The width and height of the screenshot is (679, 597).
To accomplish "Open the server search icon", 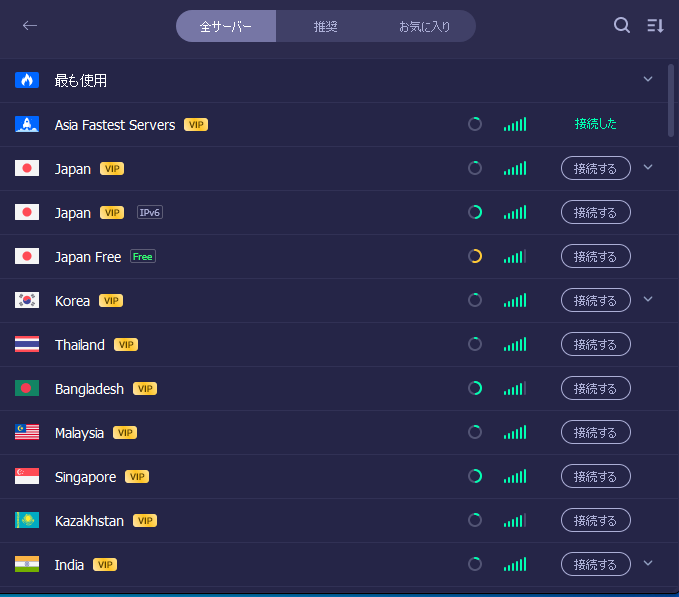I will [622, 26].
